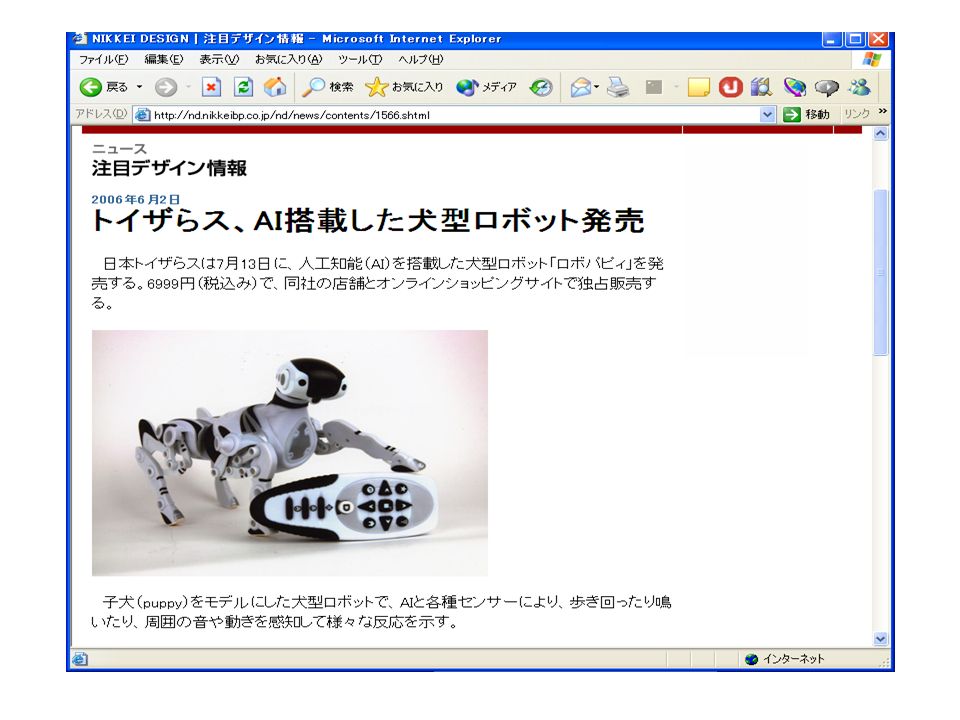Click the date text 2006年6月2日
Screen dimensions: 960x720
tap(136, 200)
